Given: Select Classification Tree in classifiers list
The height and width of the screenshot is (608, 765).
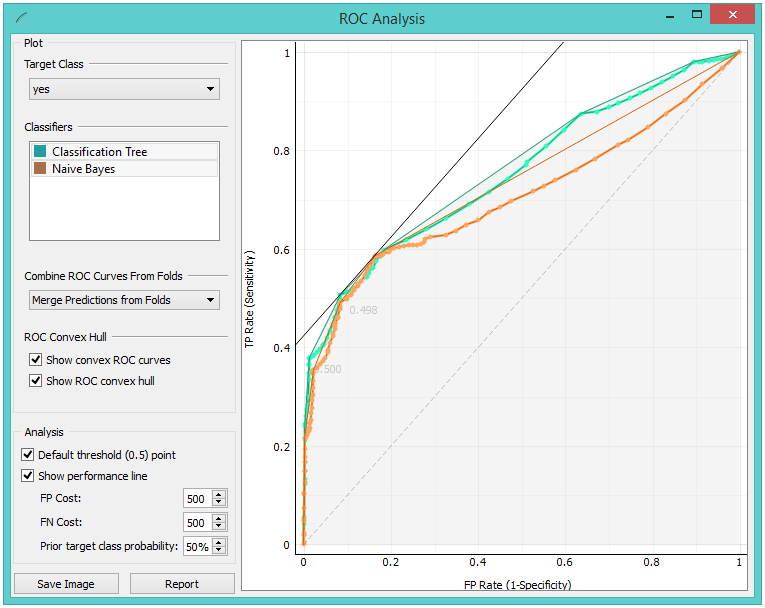Looking at the screenshot, I should point(100,152).
